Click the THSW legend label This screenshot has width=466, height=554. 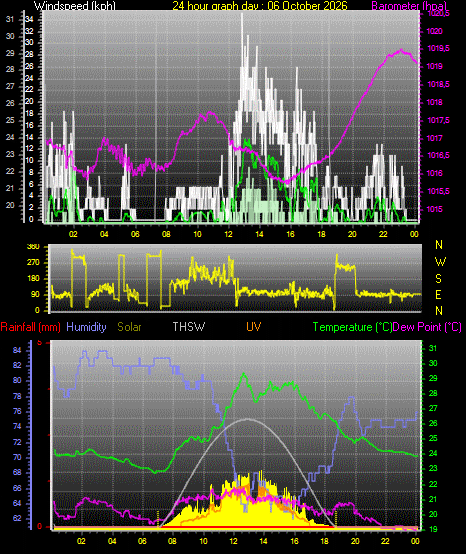189,327
